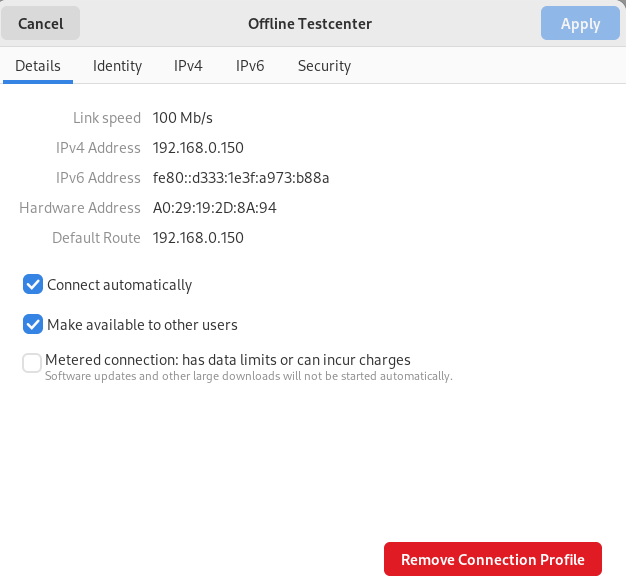
Task: Open the Identity tab
Action: (x=117, y=66)
